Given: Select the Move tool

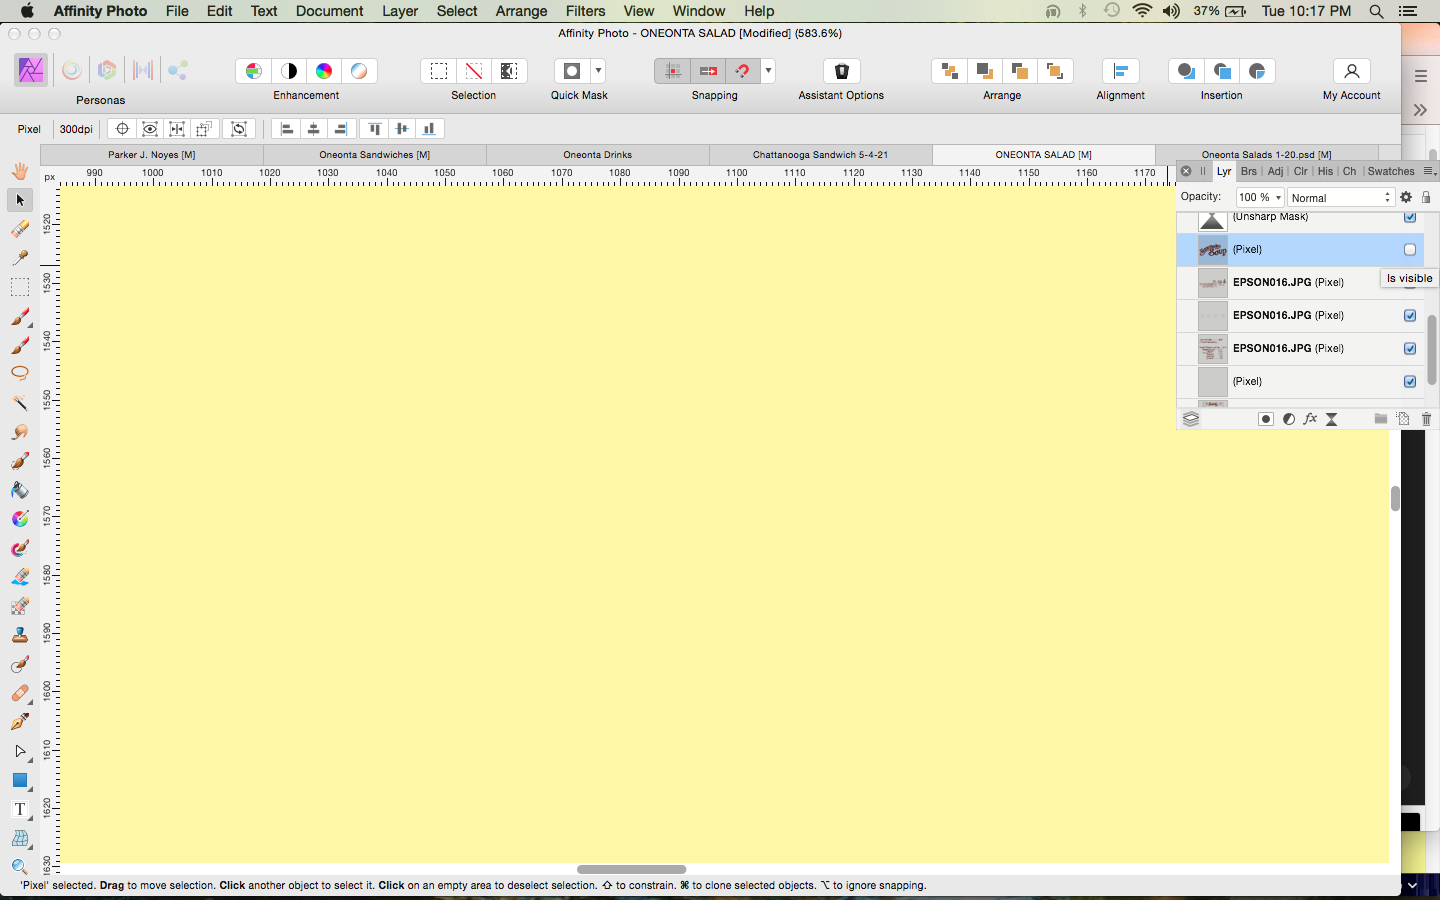Looking at the screenshot, I should point(20,200).
